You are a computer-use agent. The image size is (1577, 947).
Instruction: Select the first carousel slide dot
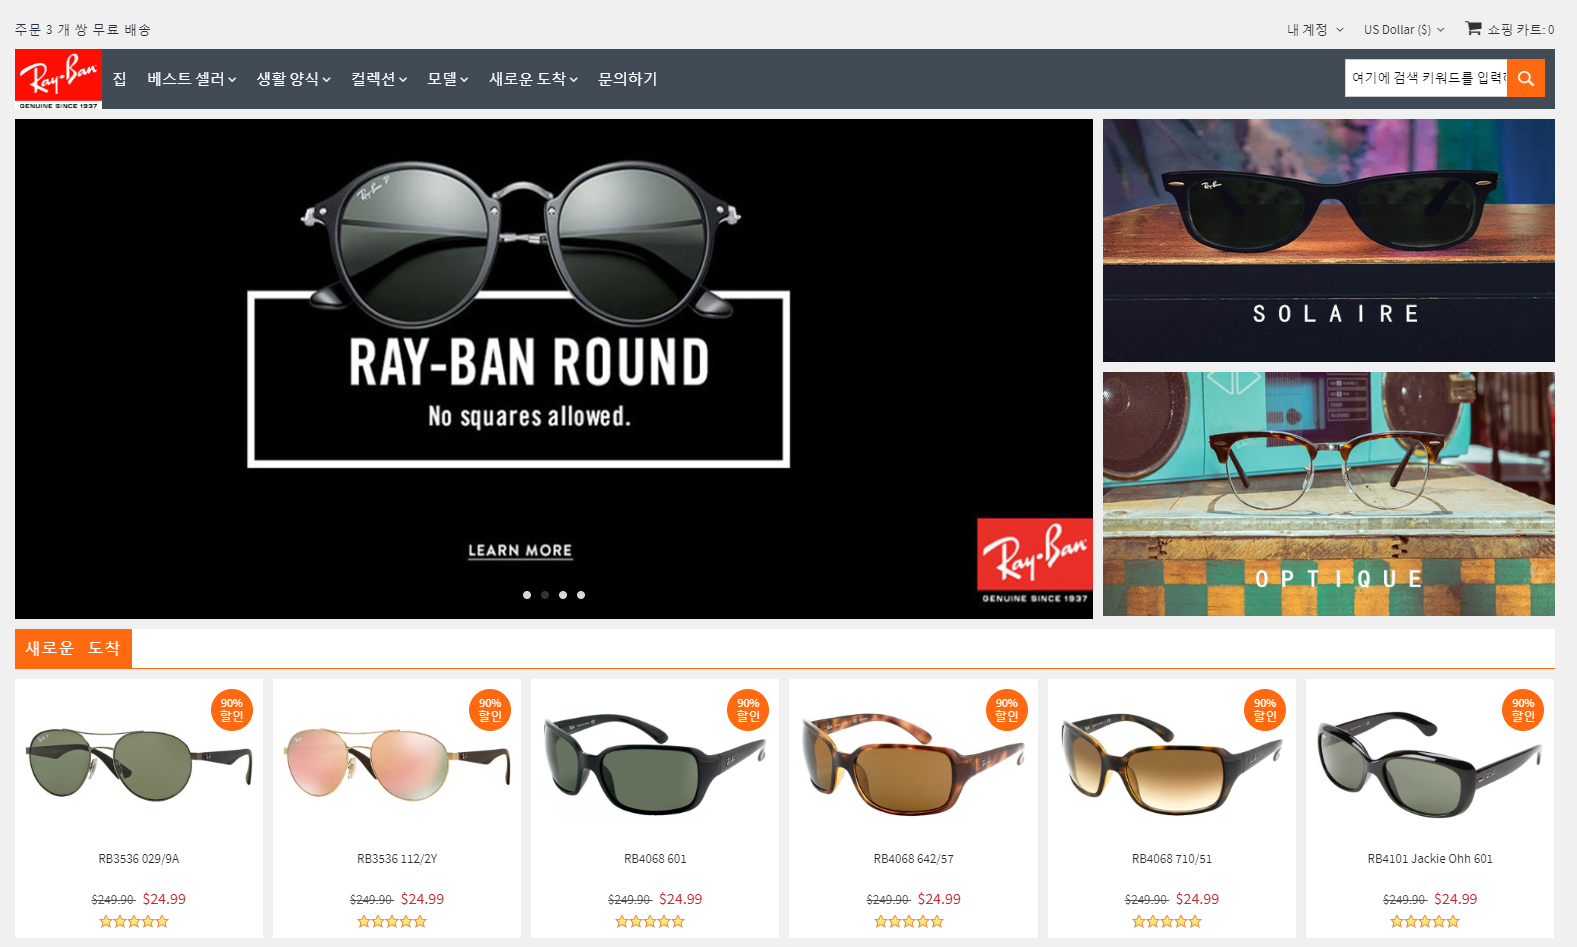click(x=527, y=595)
